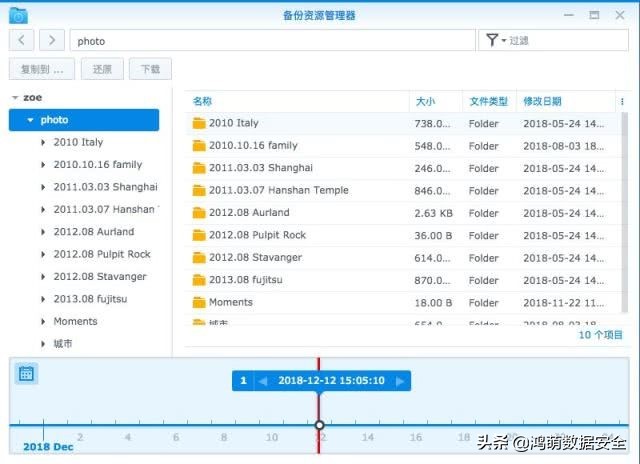Click the version number 1 badge
The height and width of the screenshot is (464, 640).
(x=243, y=381)
